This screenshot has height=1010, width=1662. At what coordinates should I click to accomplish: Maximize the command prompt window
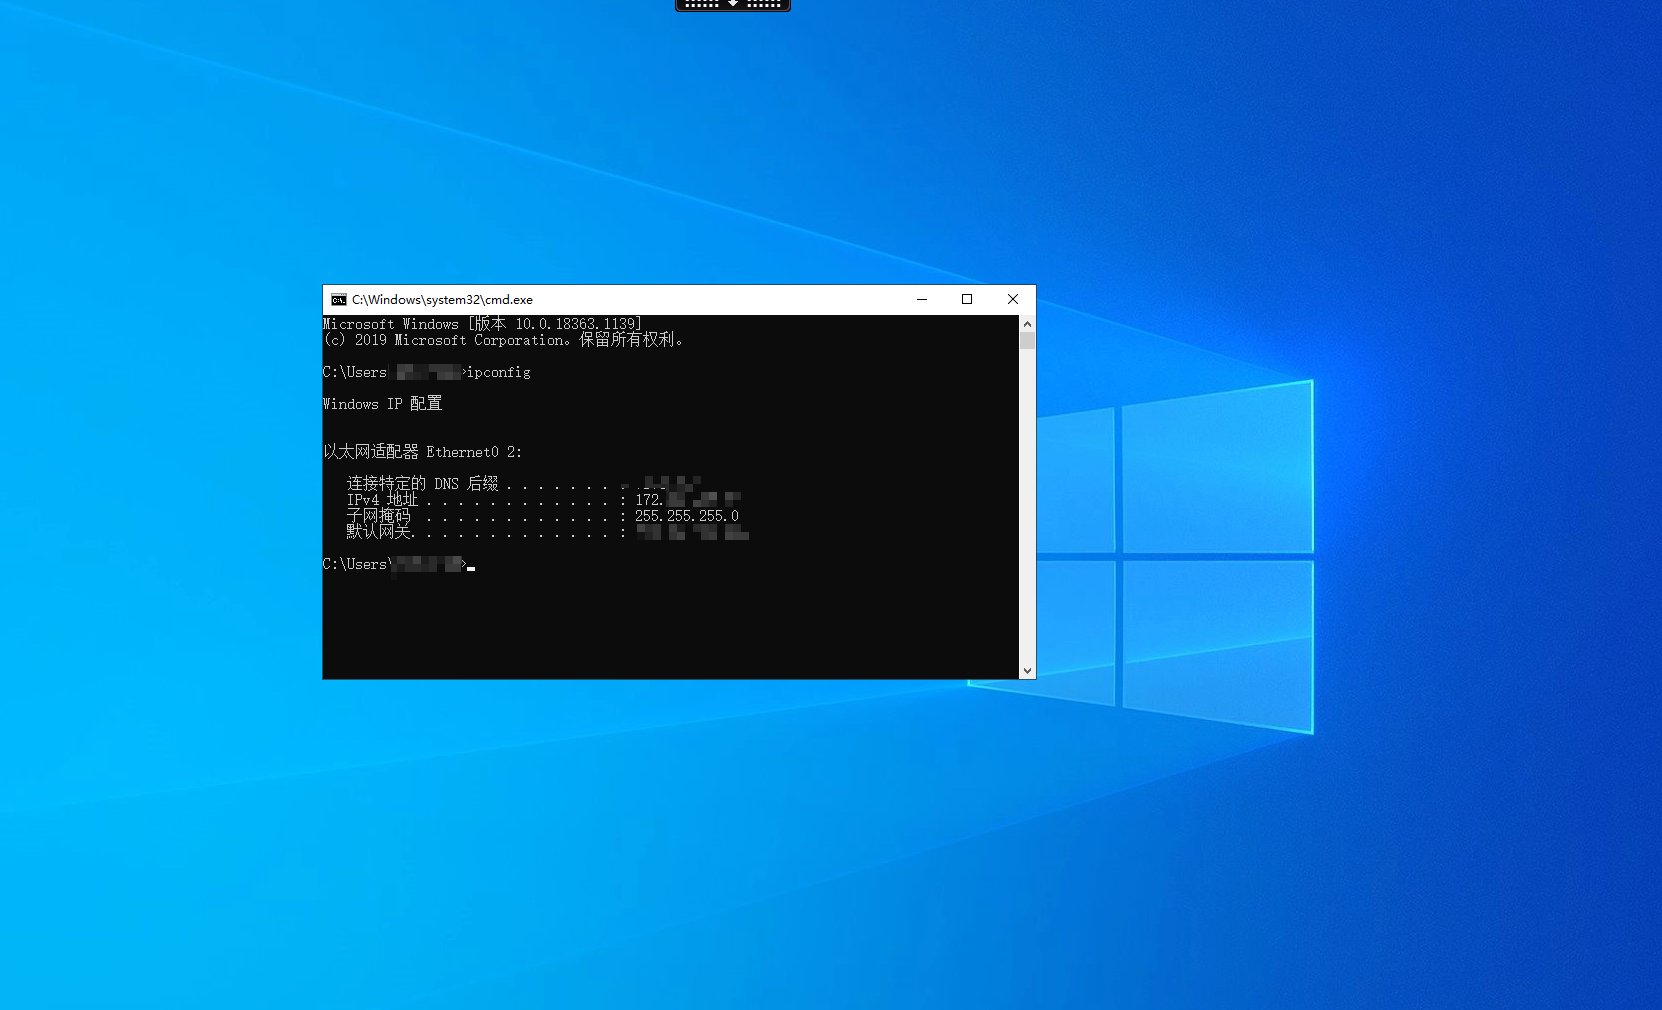[967, 300]
